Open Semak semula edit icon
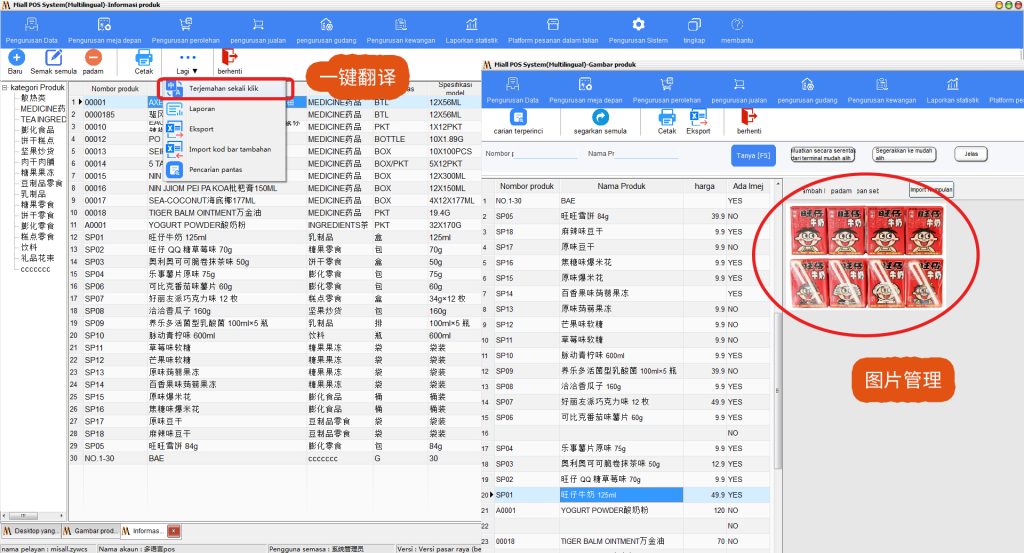The width and height of the screenshot is (1024, 553). pos(54,57)
